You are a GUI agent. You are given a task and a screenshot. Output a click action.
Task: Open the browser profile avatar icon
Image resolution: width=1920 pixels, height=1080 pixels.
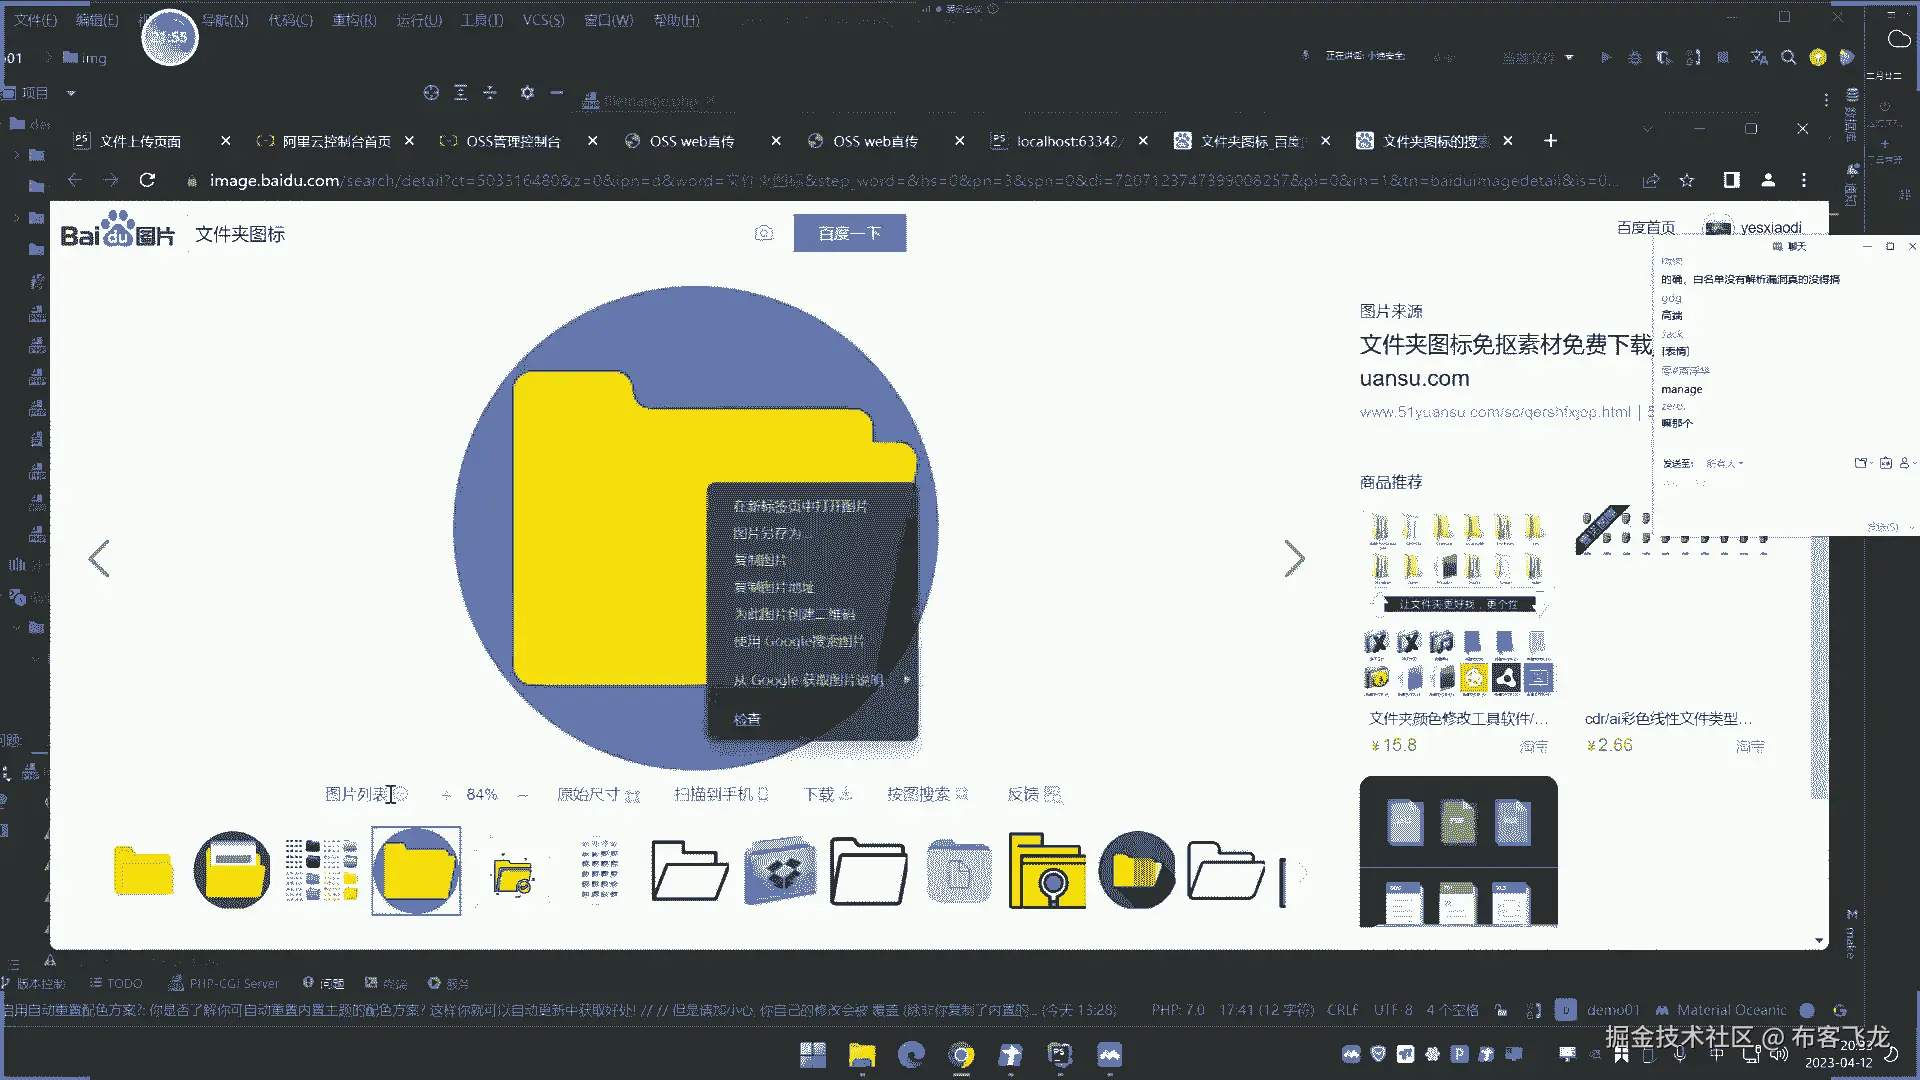point(1768,180)
